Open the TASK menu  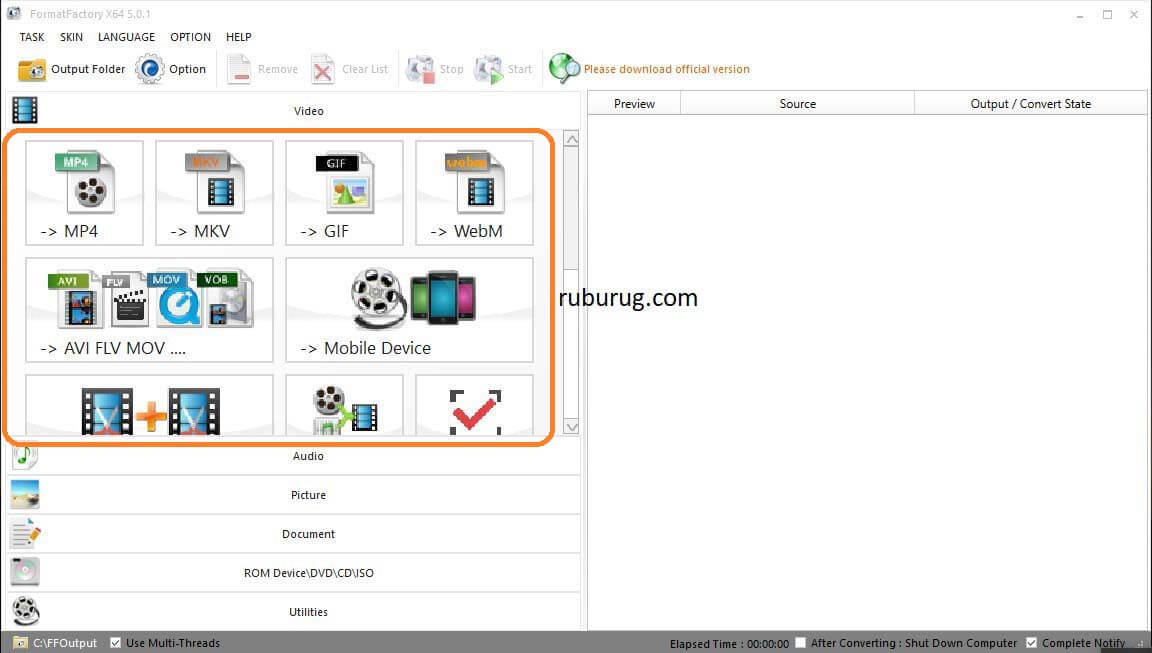click(32, 37)
